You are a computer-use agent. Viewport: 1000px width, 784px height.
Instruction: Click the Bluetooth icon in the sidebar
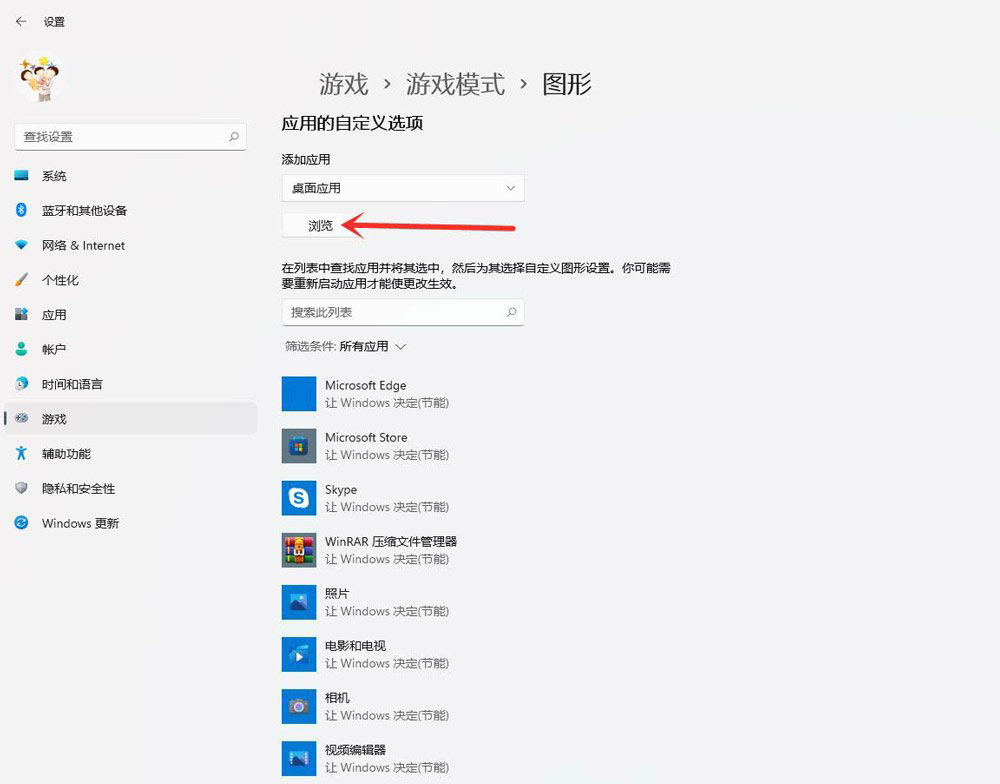21,210
